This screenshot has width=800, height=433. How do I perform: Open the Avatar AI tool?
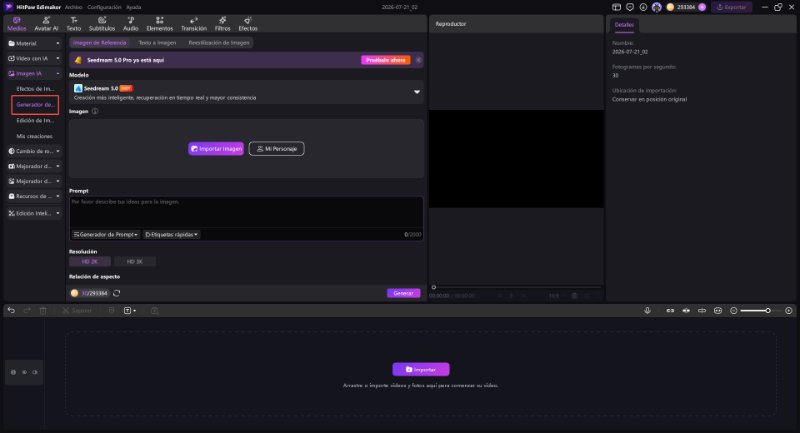coord(46,23)
